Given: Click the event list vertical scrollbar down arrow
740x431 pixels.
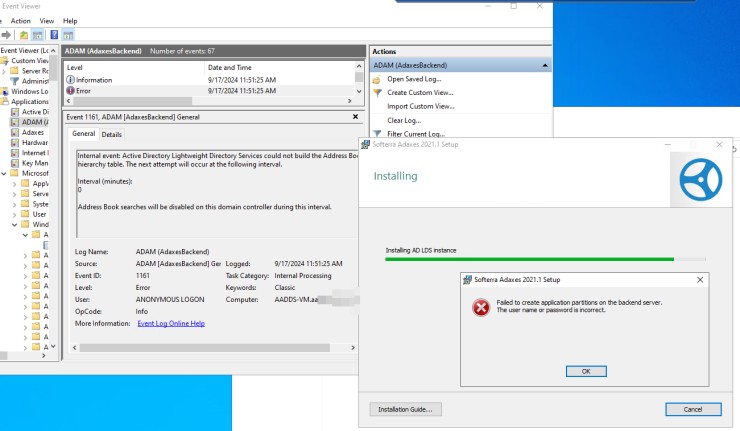Looking at the screenshot, I should (359, 91).
